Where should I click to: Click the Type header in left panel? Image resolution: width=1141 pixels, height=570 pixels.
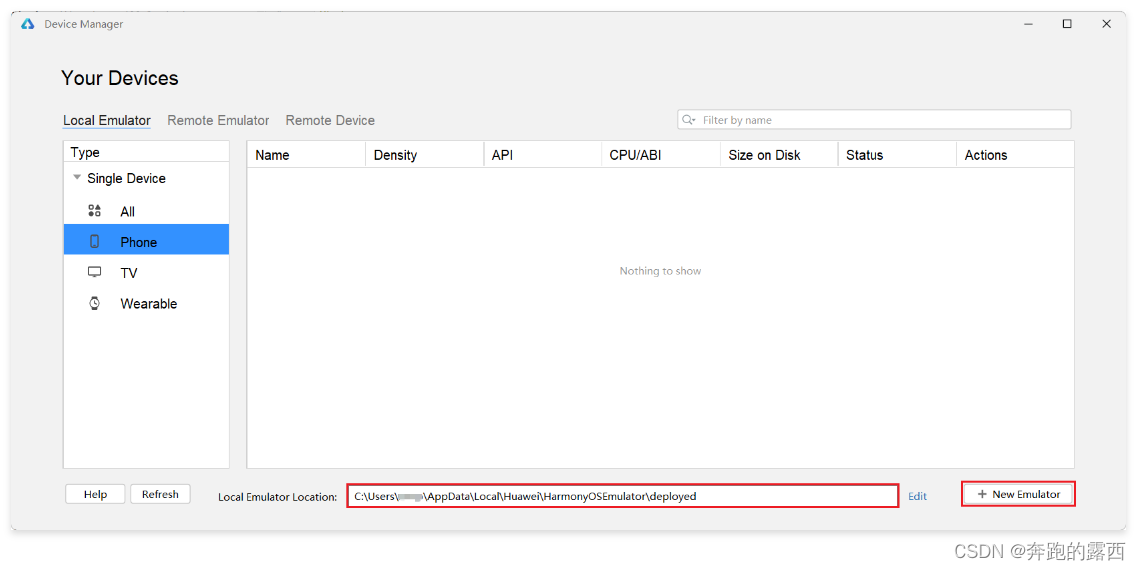[x=146, y=152]
